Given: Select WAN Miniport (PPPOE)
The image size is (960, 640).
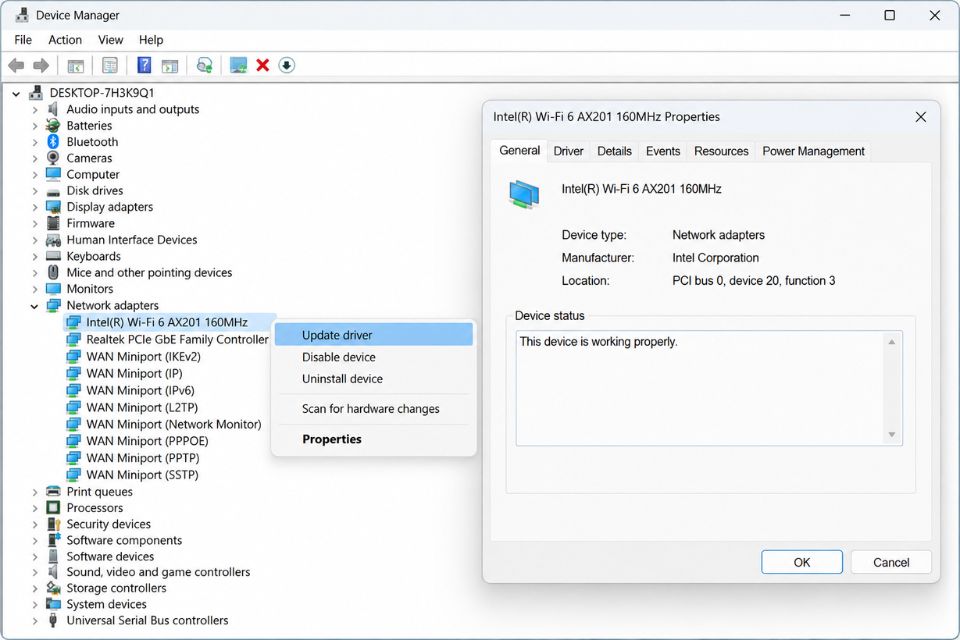Looking at the screenshot, I should [147, 441].
